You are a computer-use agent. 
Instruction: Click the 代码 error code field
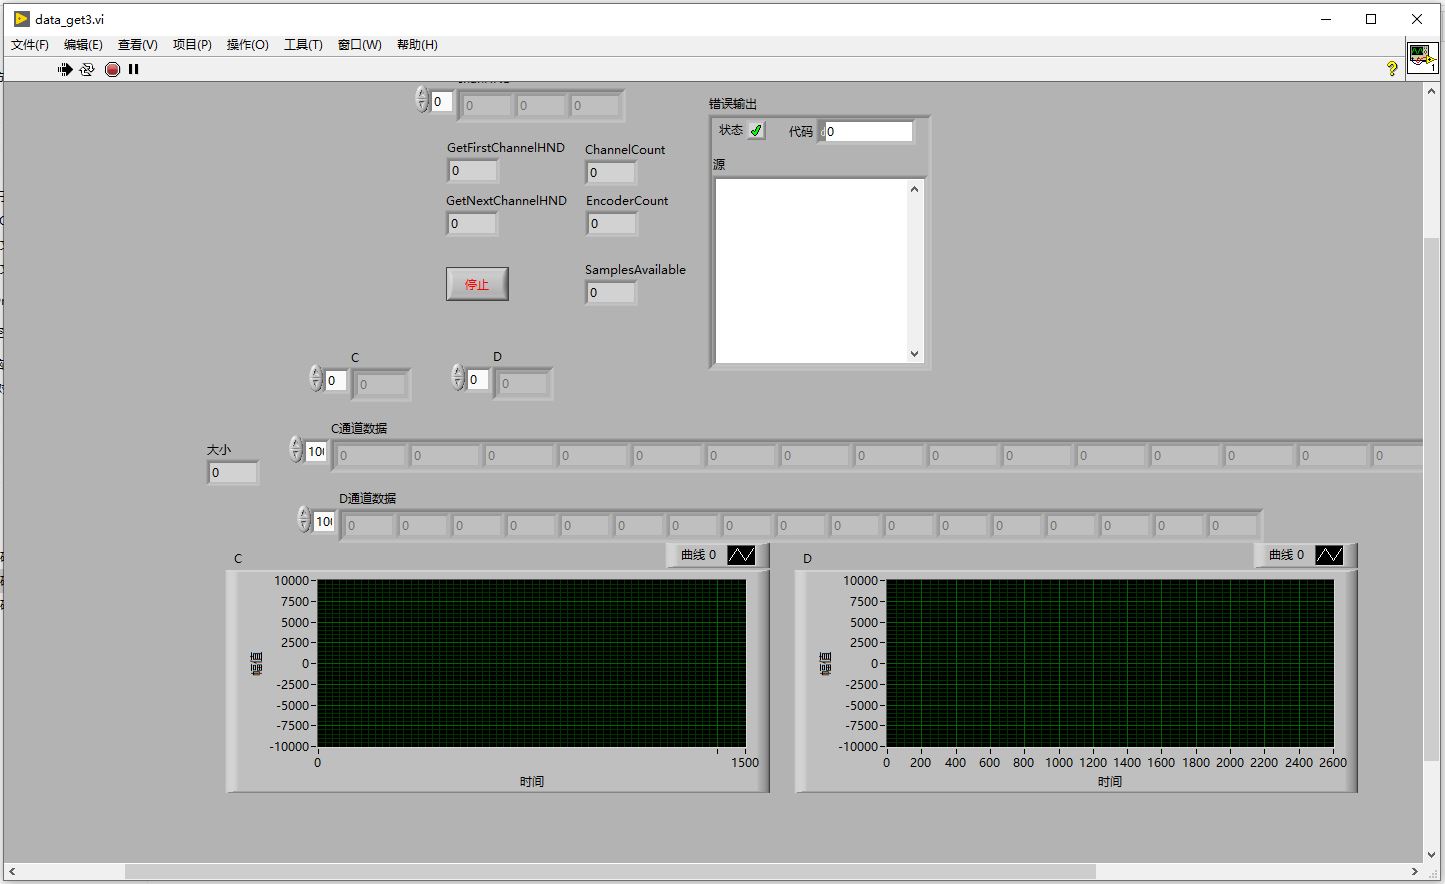[868, 132]
